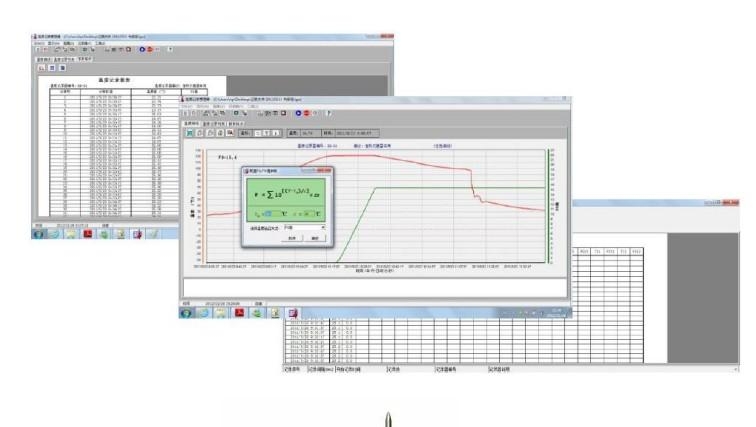Click the third sub-toolbar icon in report window

pyautogui.click(x=62, y=68)
